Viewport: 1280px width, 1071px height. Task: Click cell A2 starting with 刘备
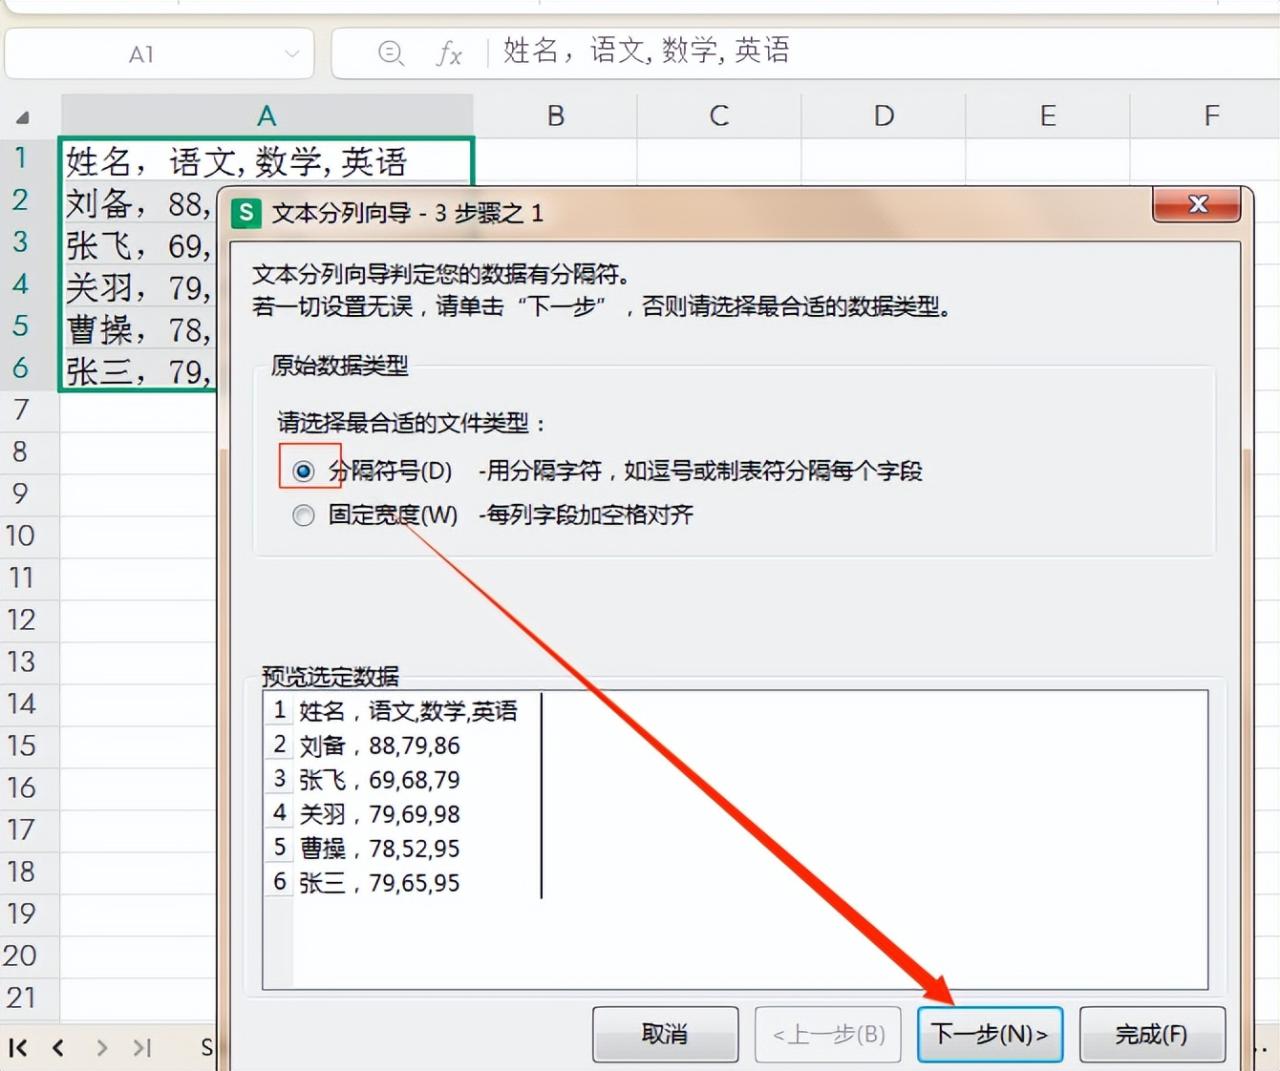pos(139,203)
